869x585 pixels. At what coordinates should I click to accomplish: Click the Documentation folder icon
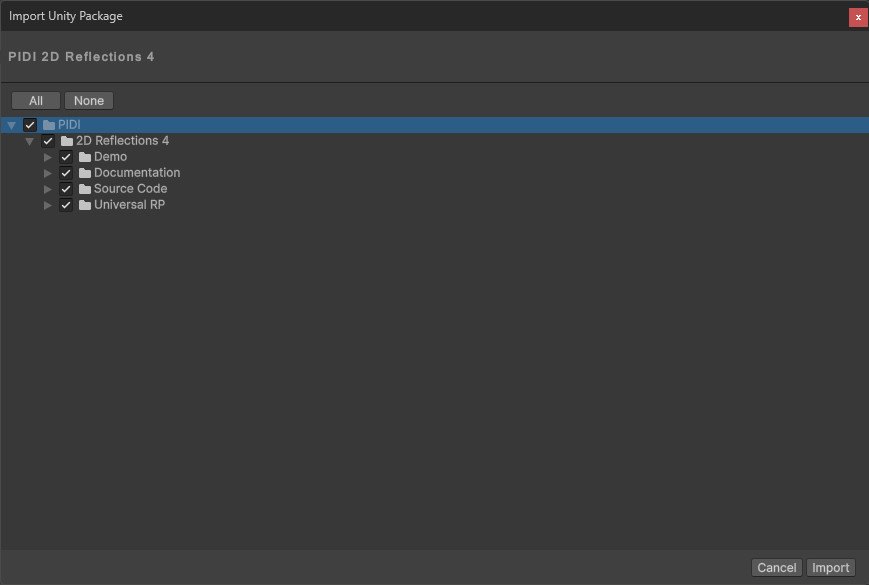pyautogui.click(x=85, y=173)
